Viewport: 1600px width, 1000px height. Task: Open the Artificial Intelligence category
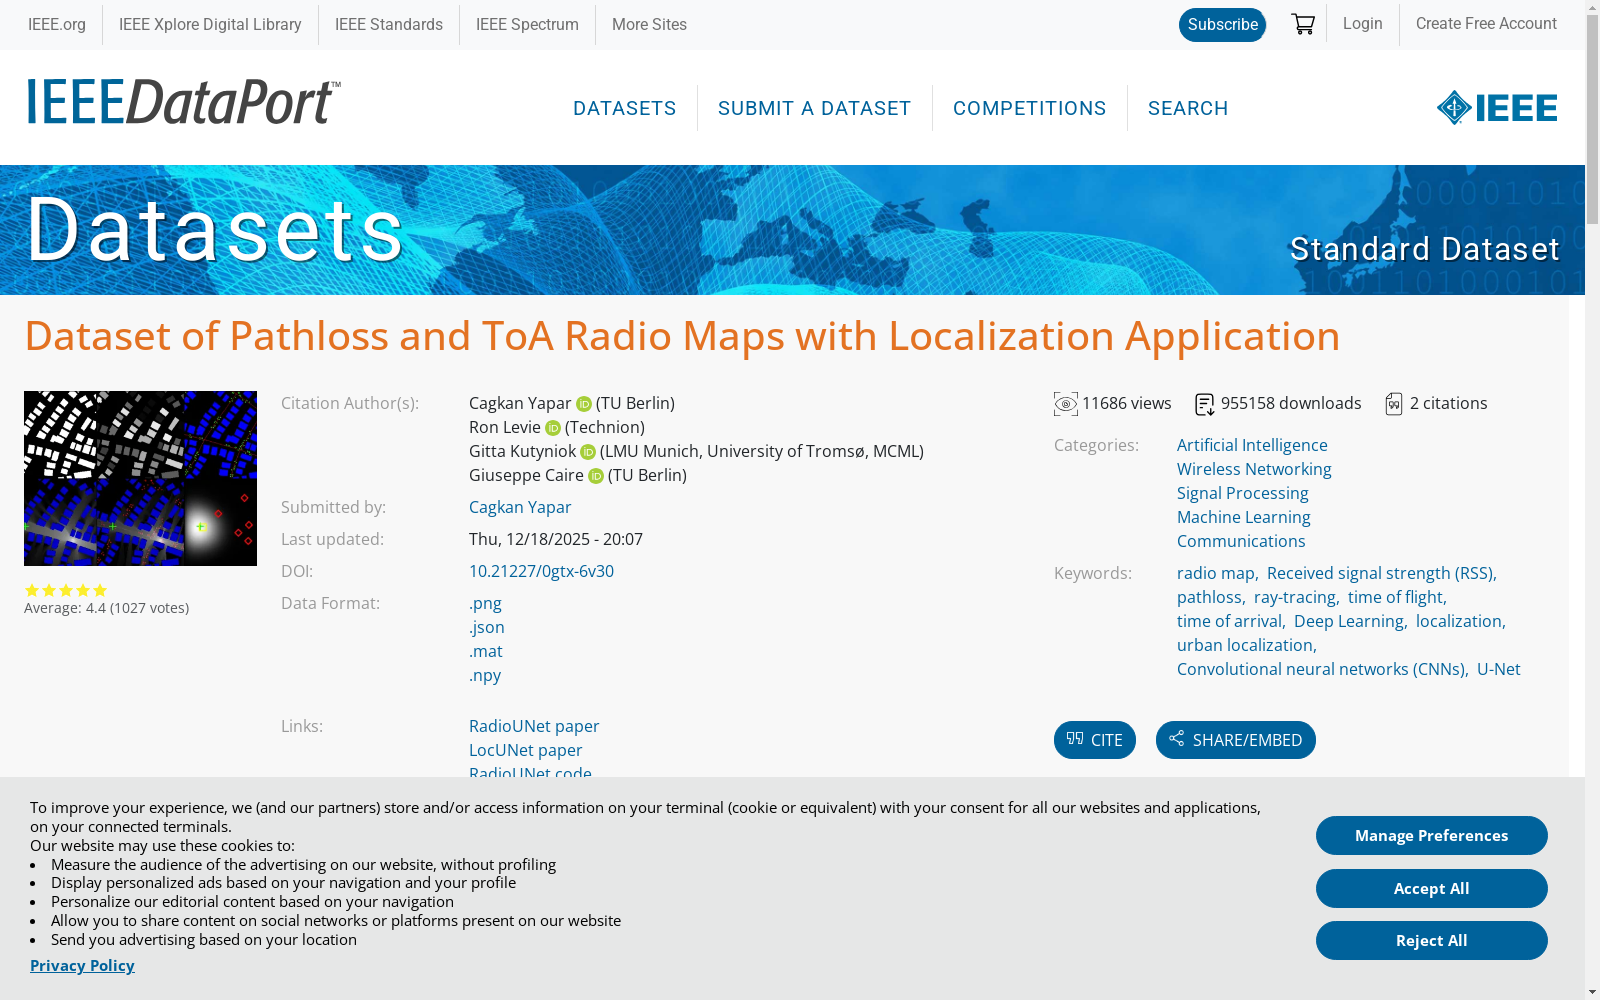tap(1252, 445)
